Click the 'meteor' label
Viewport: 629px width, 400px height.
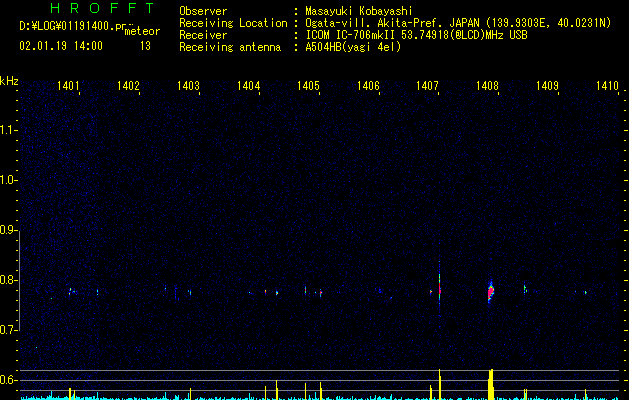click(142, 31)
